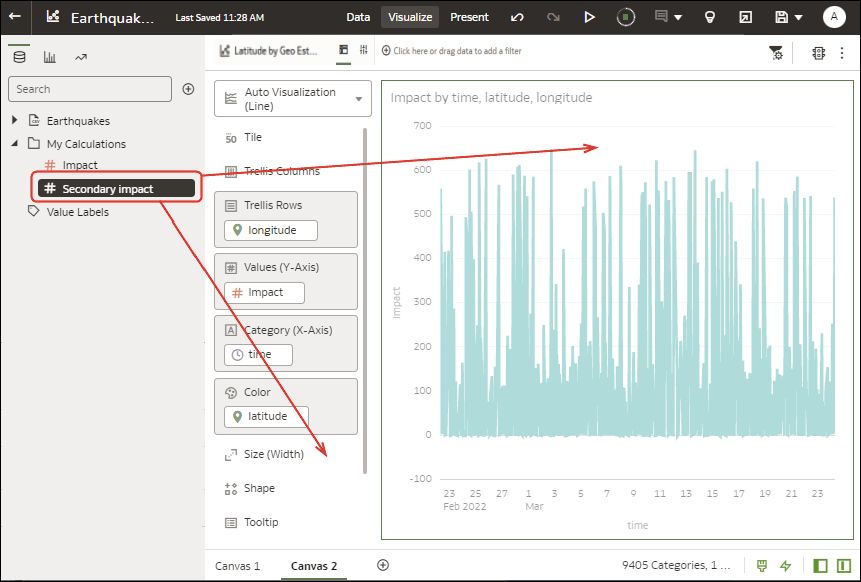Click the undo icon
Screen dimensions: 861x582
click(x=517, y=18)
